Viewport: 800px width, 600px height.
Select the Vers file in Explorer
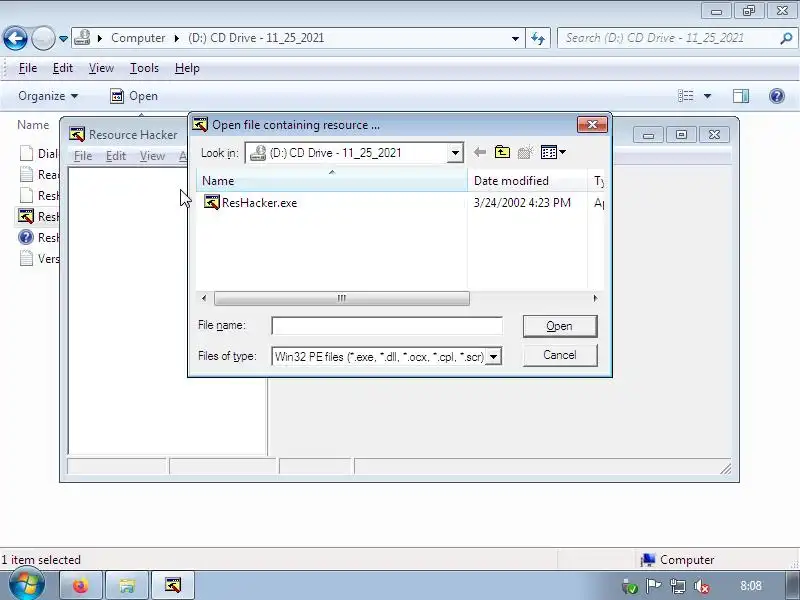click(x=39, y=259)
